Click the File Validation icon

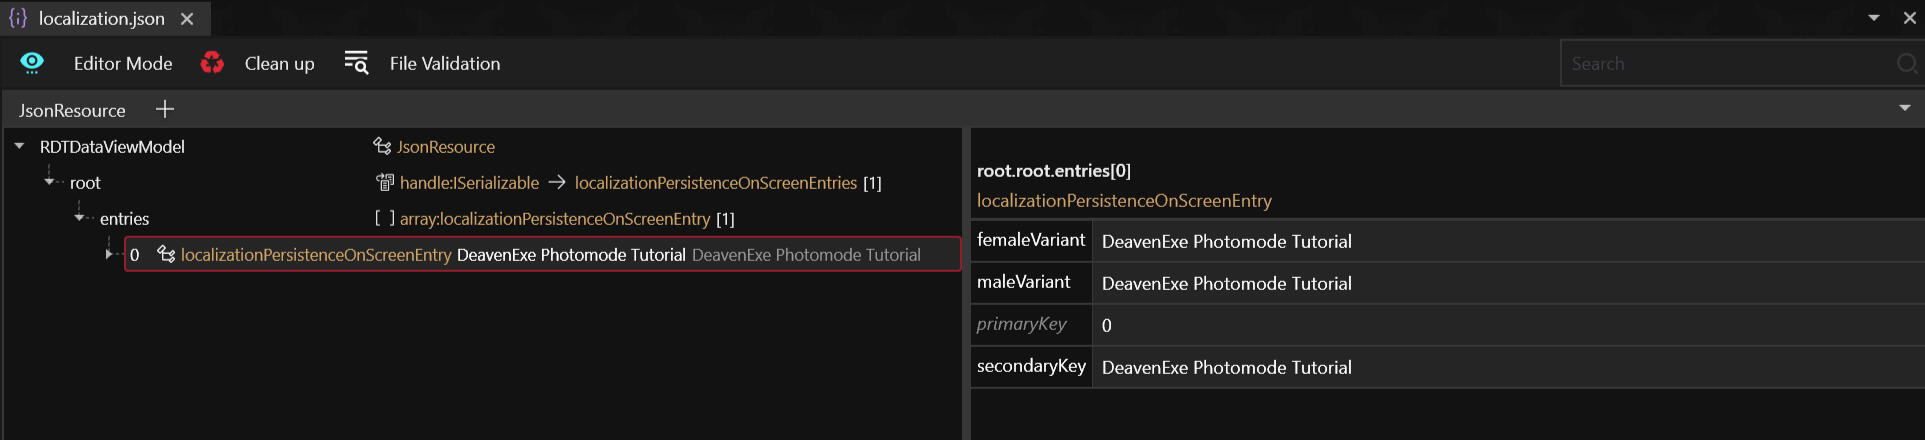click(356, 63)
